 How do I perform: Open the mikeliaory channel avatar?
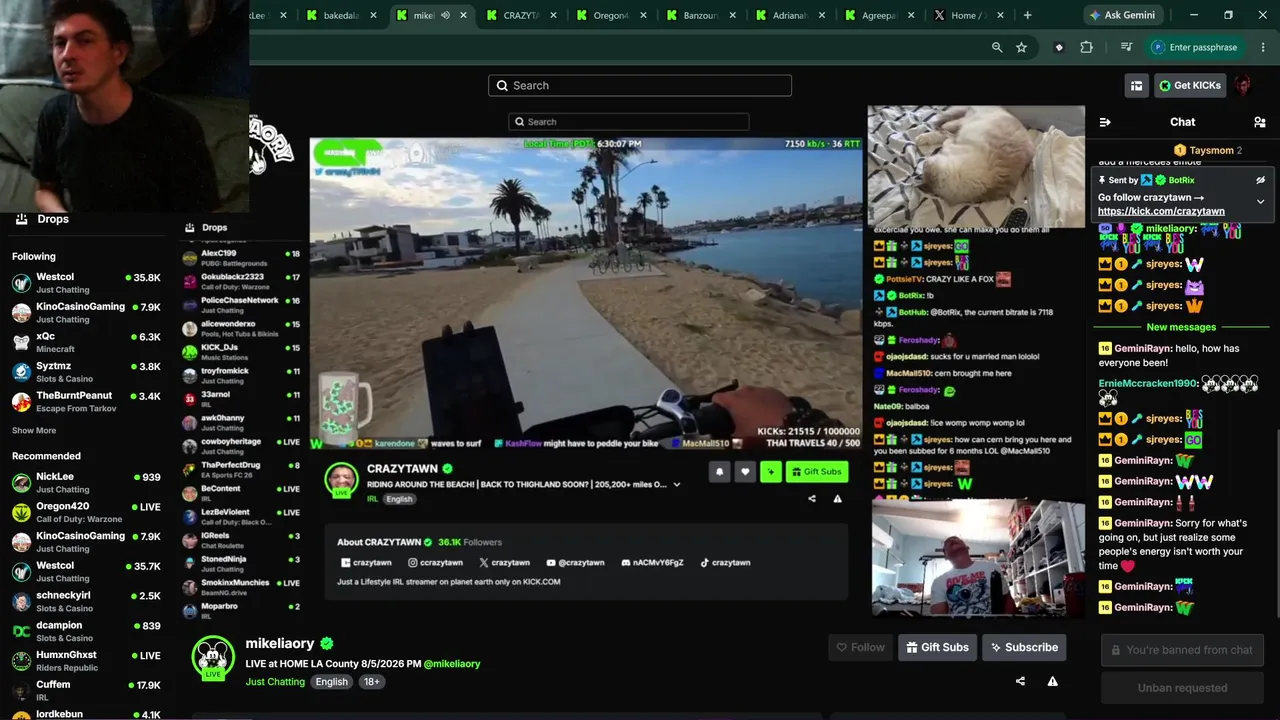coord(212,657)
